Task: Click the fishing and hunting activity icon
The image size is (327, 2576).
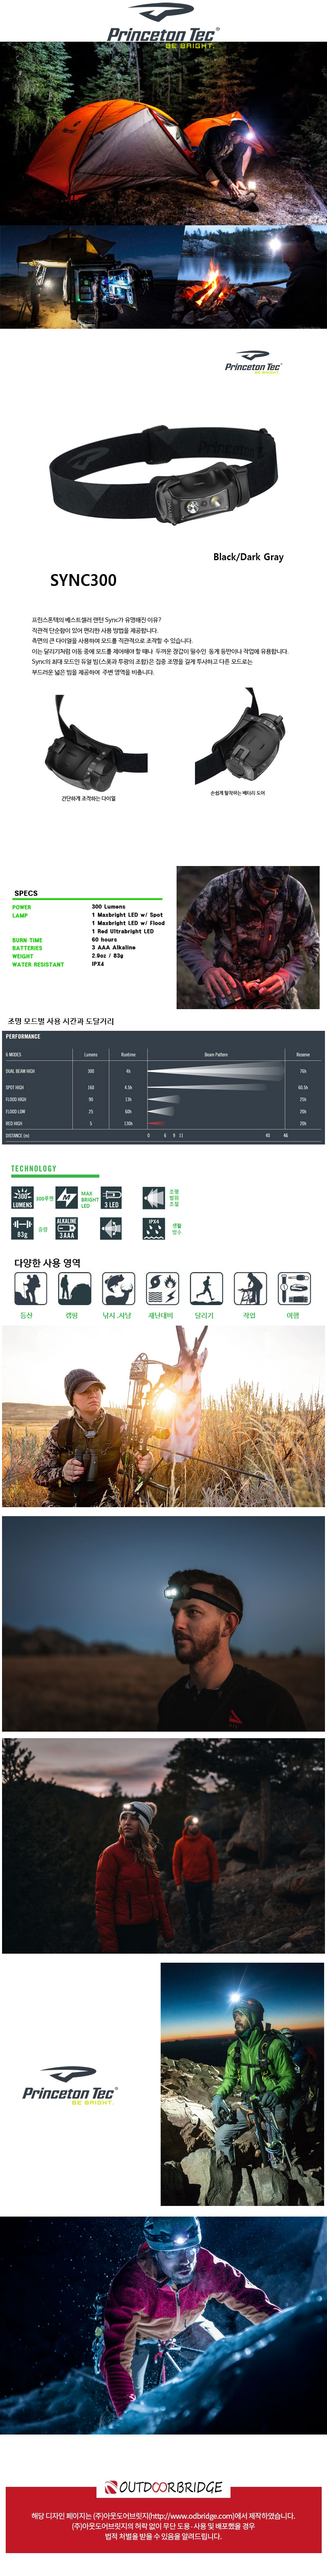Action: pos(118,1288)
